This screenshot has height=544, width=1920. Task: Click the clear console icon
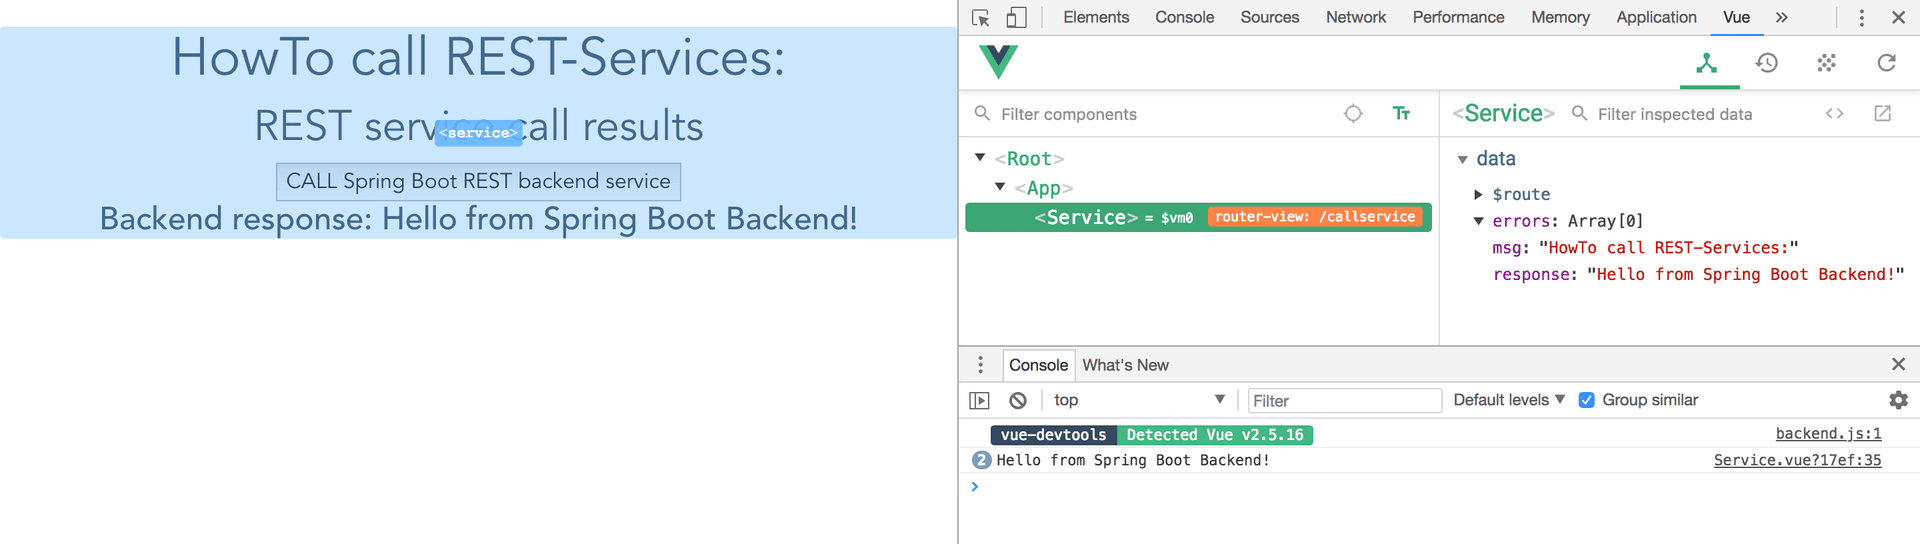click(1018, 400)
